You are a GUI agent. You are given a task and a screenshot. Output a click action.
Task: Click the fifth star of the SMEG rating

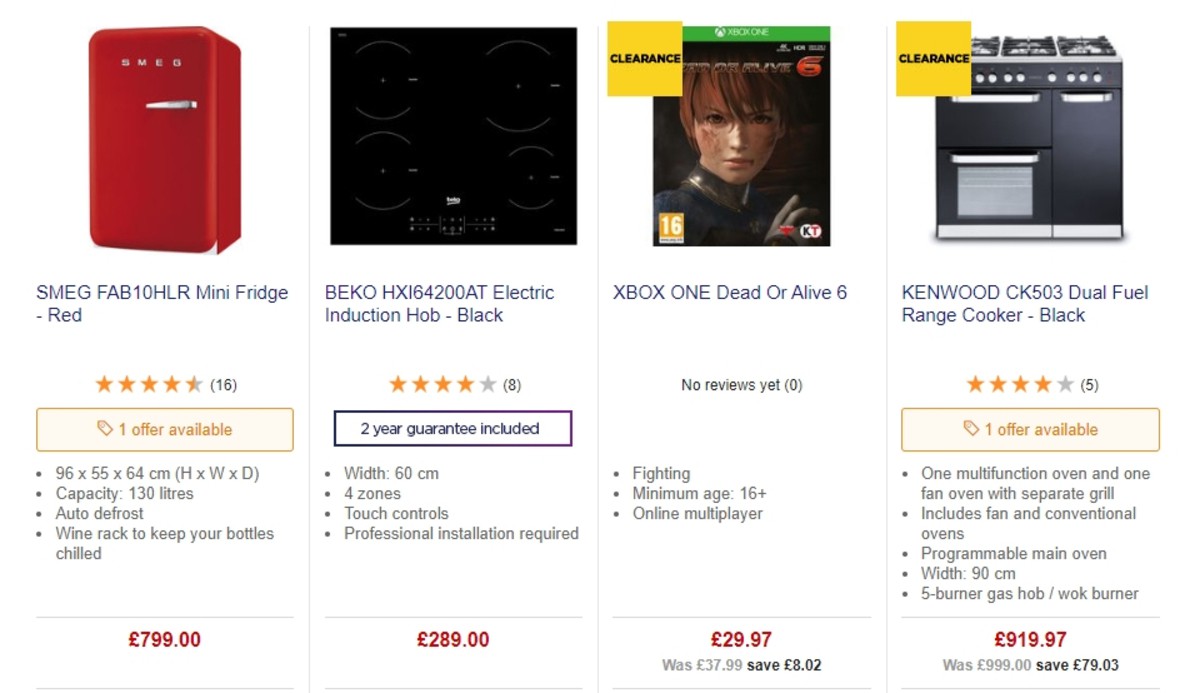(x=193, y=383)
